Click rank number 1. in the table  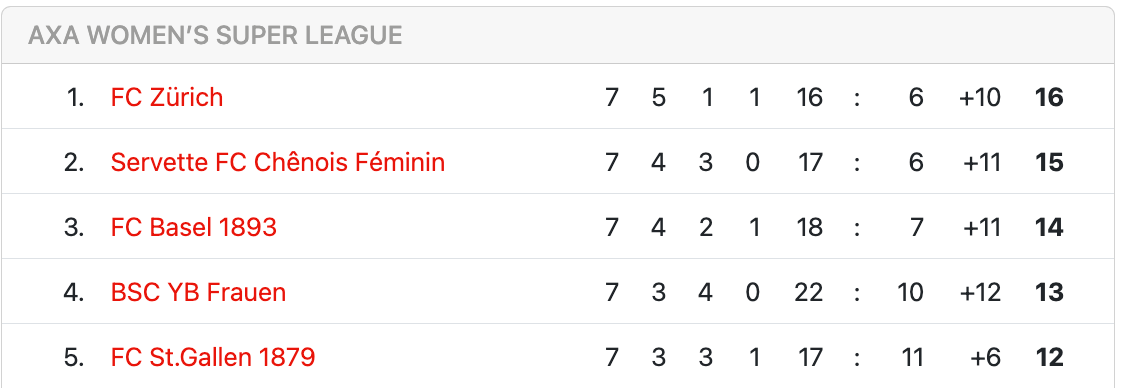(x=75, y=97)
